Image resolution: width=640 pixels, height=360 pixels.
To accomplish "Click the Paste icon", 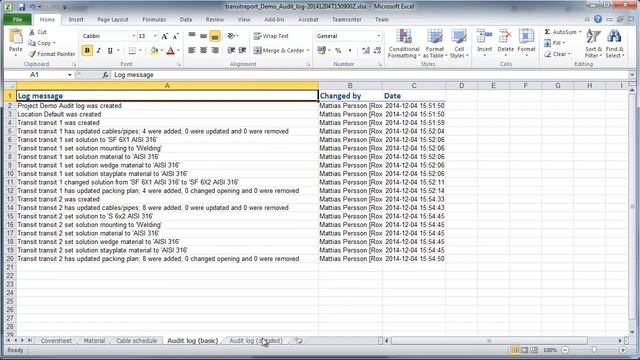I will pyautogui.click(x=16, y=37).
